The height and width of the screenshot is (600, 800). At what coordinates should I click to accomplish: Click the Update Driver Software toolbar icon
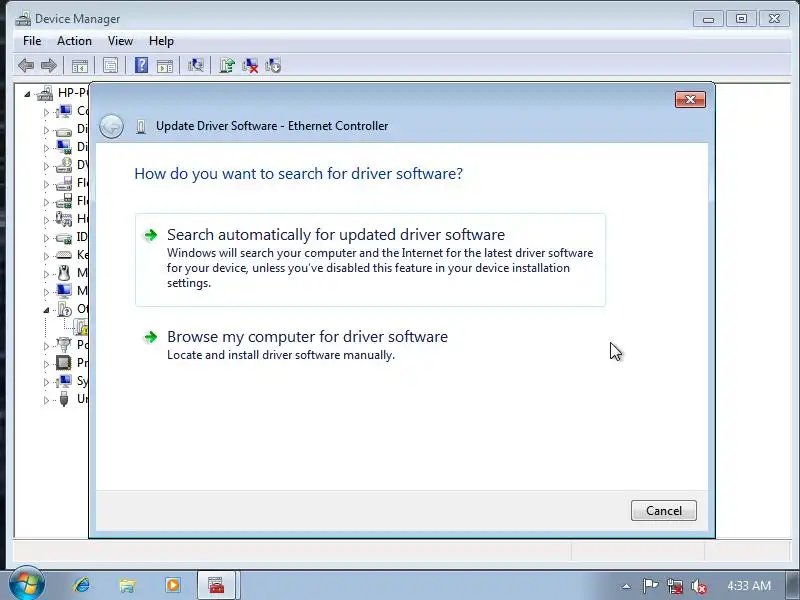click(227, 65)
